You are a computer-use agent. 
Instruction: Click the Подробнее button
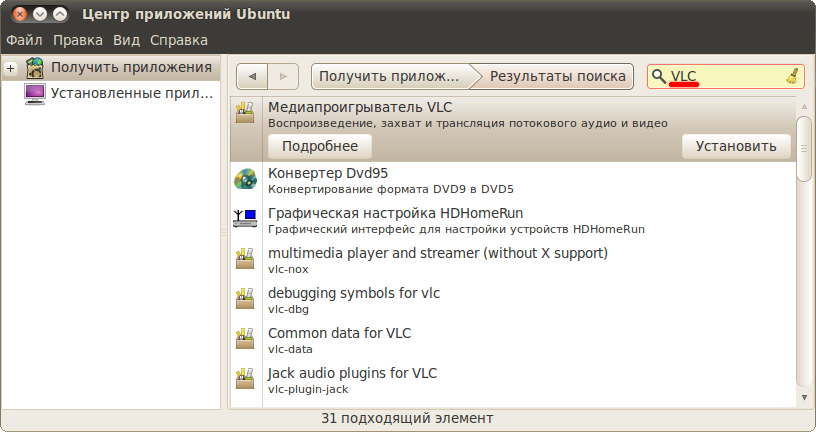click(320, 146)
